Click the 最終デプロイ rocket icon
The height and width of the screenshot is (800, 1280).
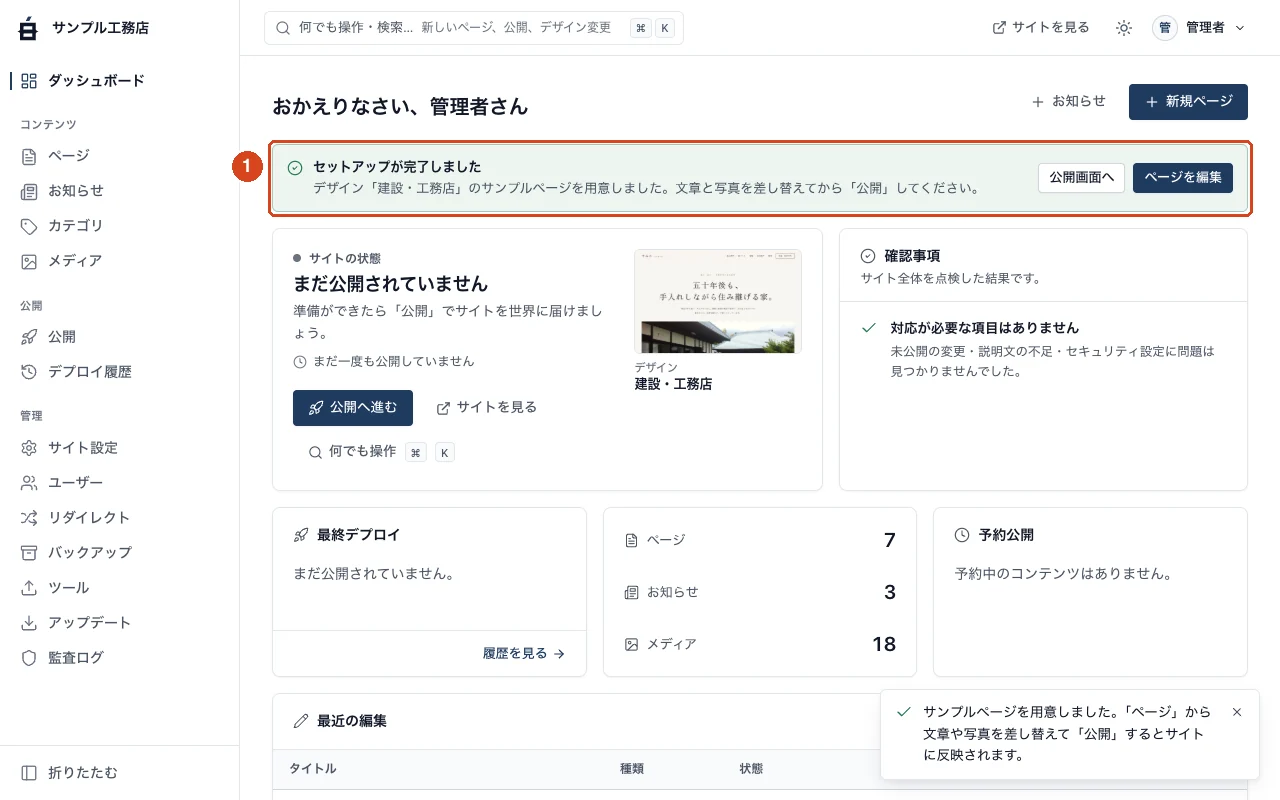pos(301,535)
